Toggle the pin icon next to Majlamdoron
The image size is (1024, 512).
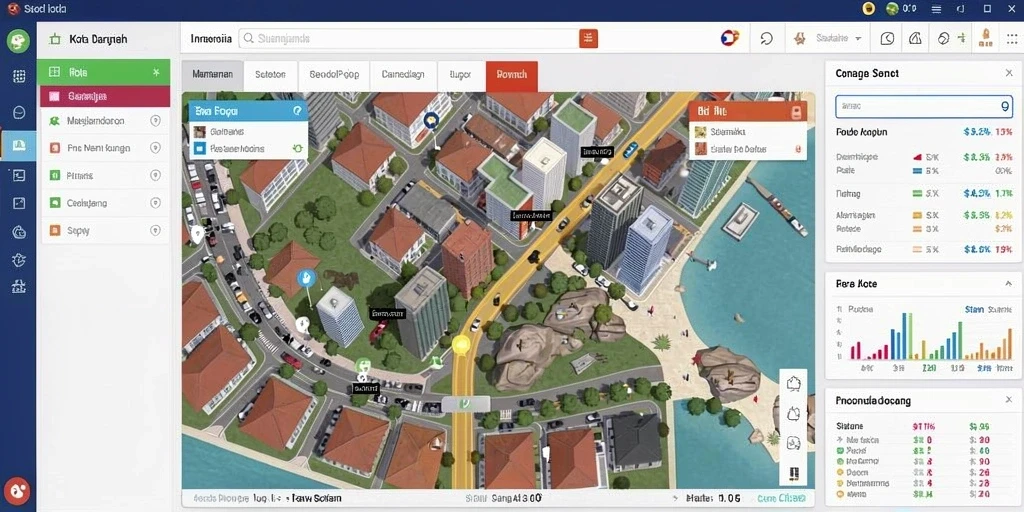coord(155,121)
